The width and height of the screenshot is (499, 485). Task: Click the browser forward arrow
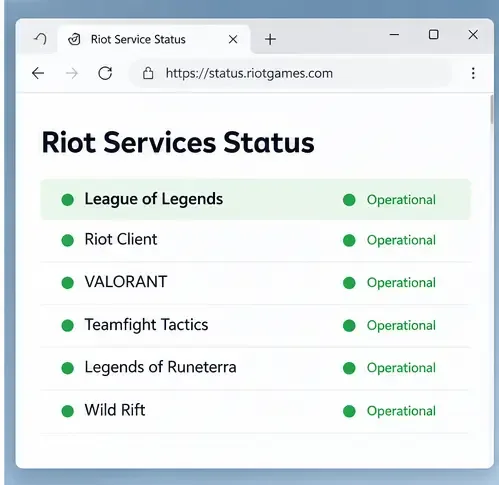(72, 73)
